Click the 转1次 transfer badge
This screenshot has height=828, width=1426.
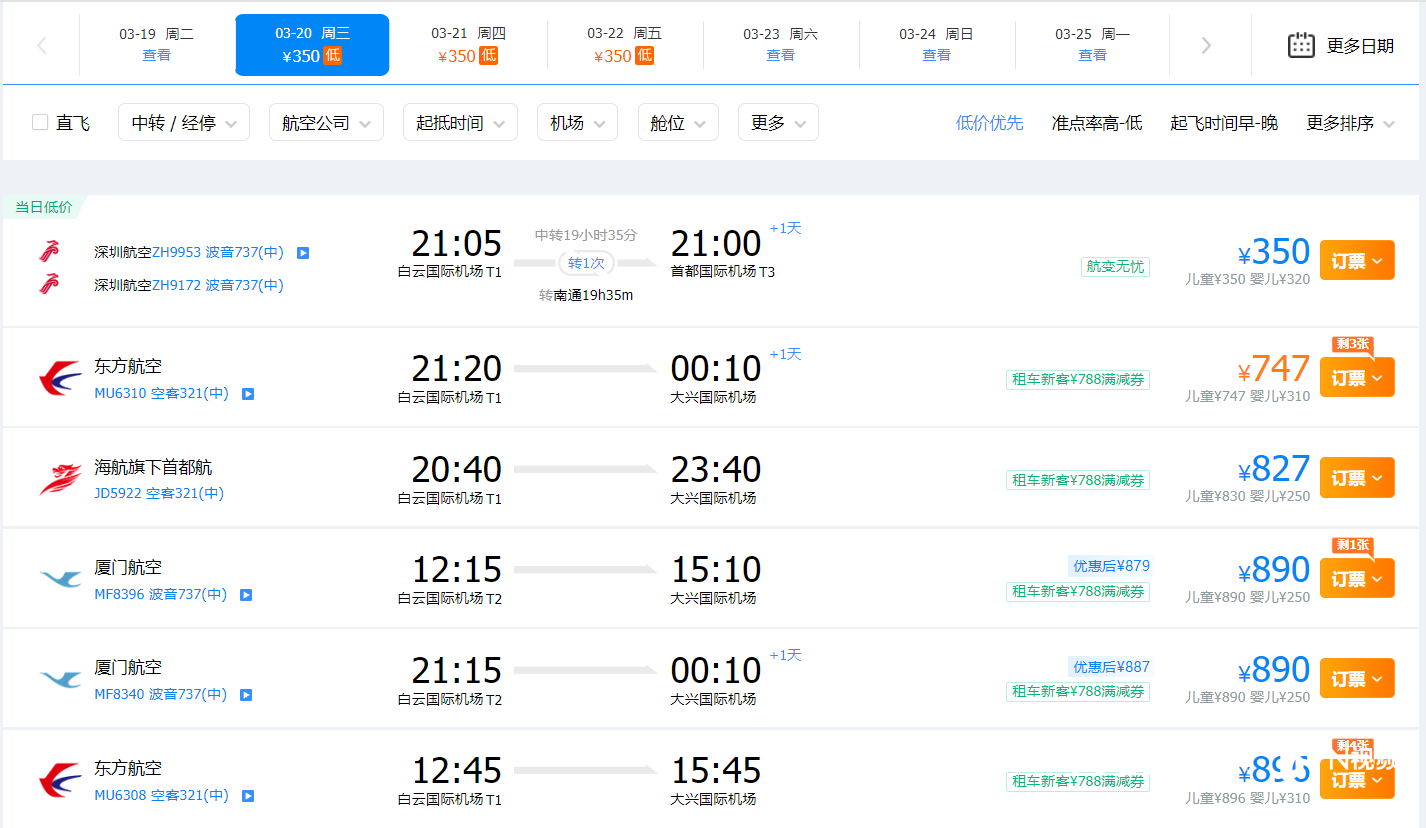click(x=586, y=263)
